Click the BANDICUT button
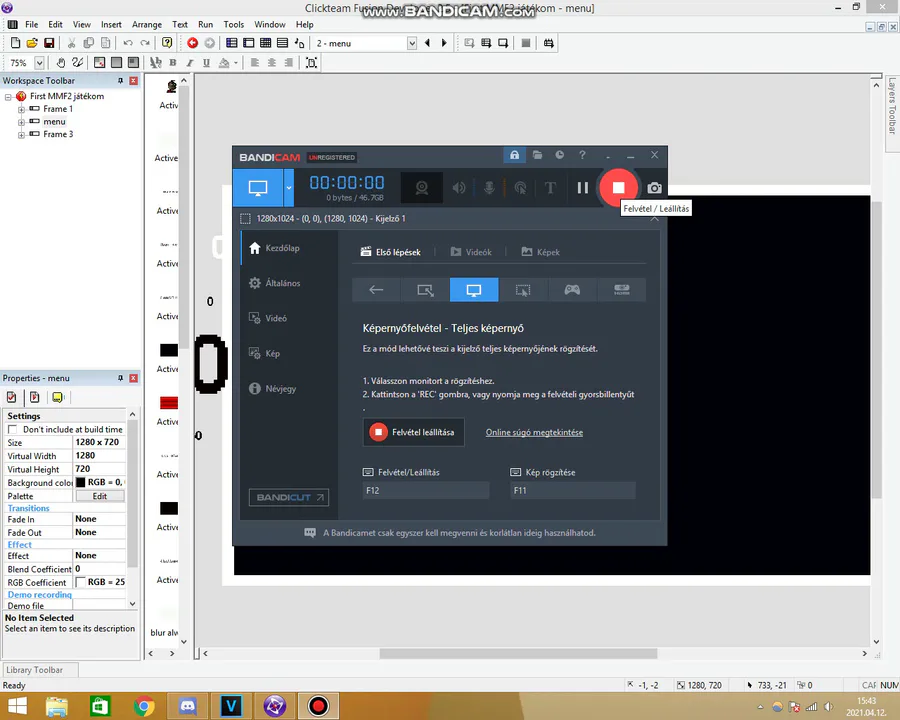900x720 pixels. pos(289,497)
